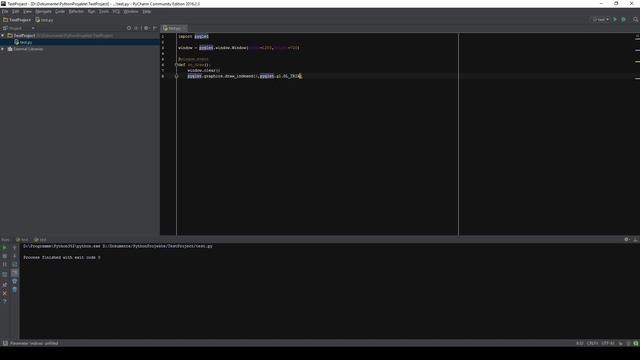
Task: Select External Libraries in project tree
Action: coord(28,49)
